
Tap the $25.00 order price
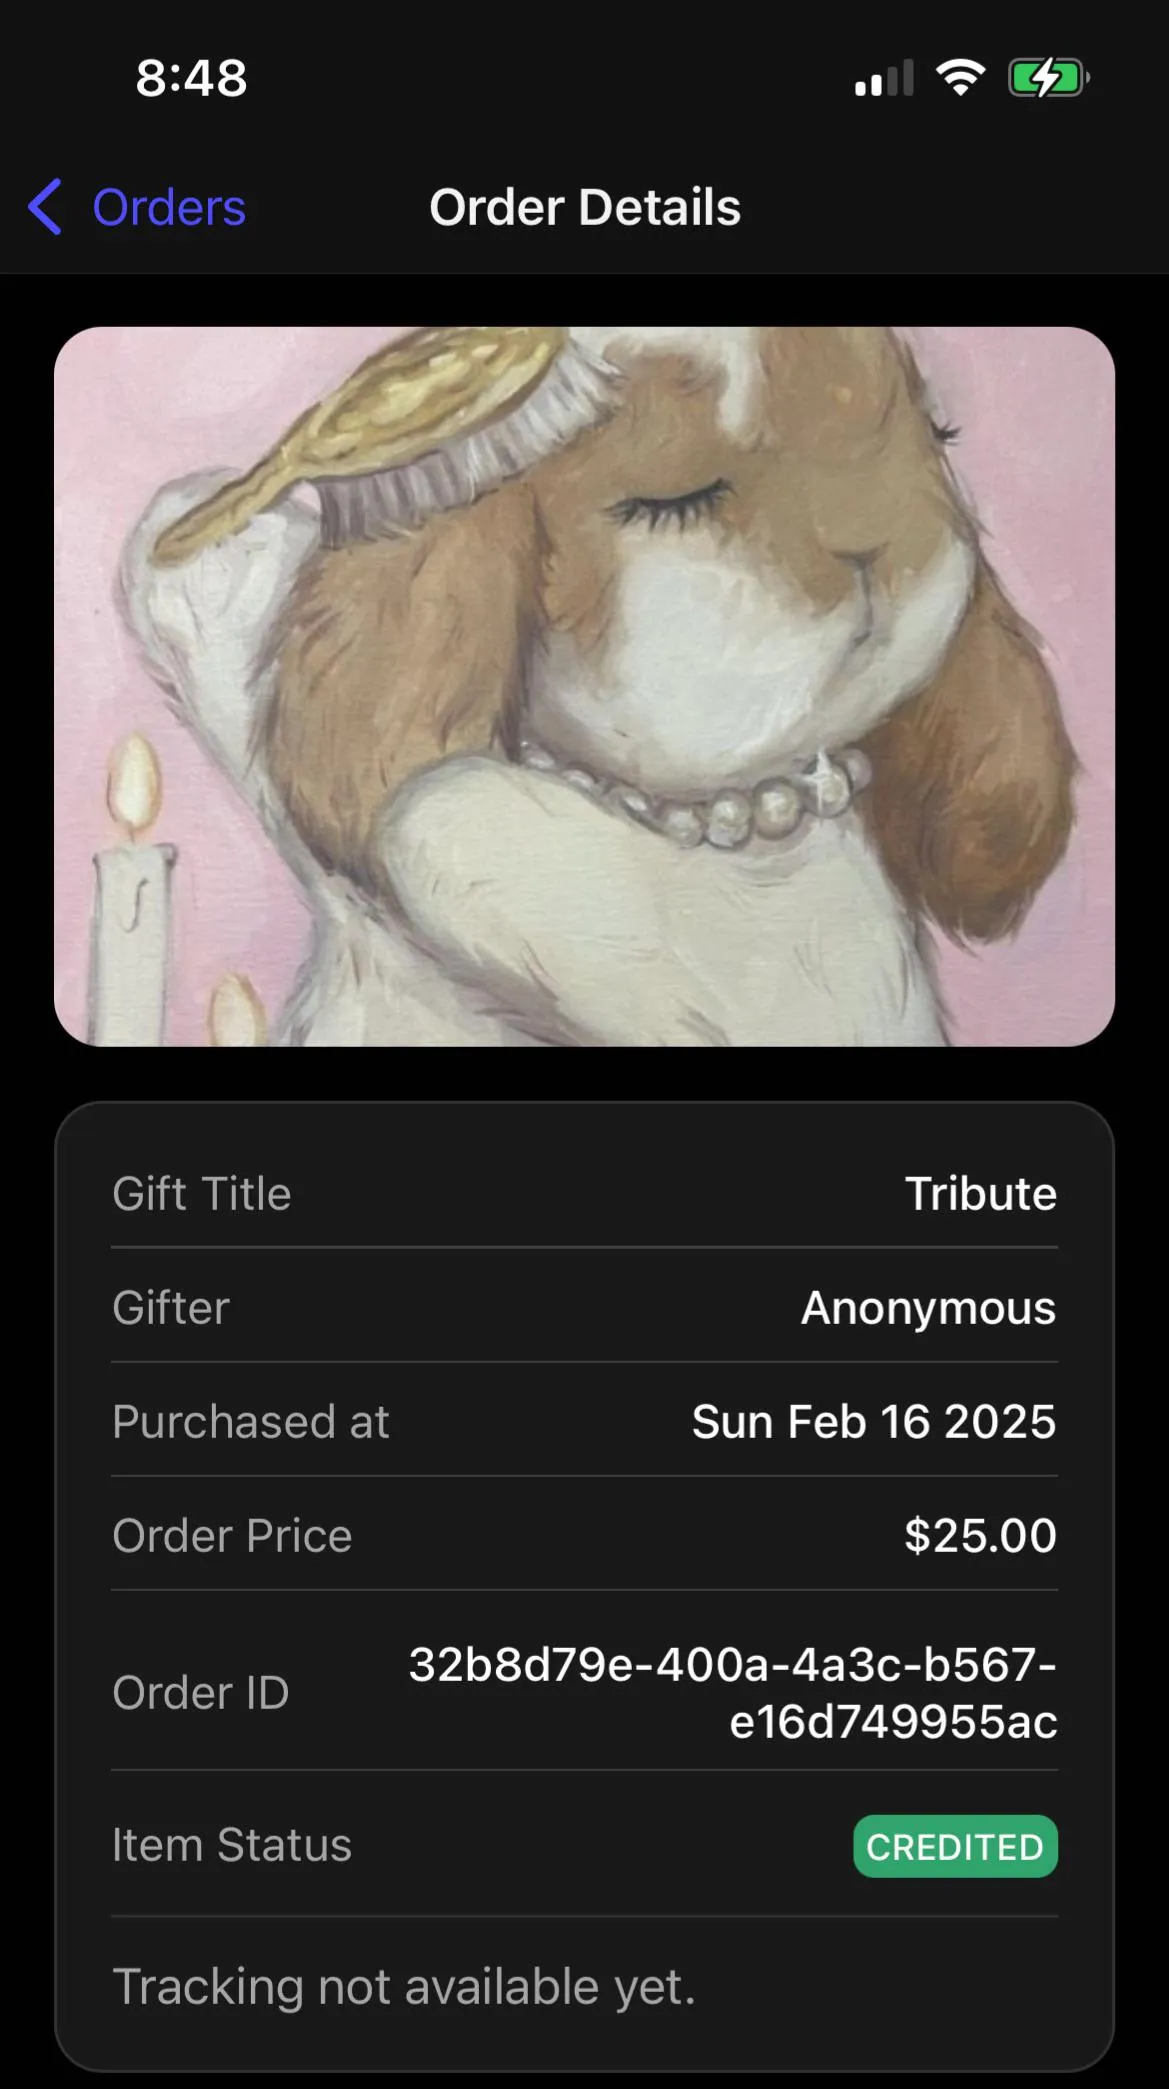(980, 1535)
